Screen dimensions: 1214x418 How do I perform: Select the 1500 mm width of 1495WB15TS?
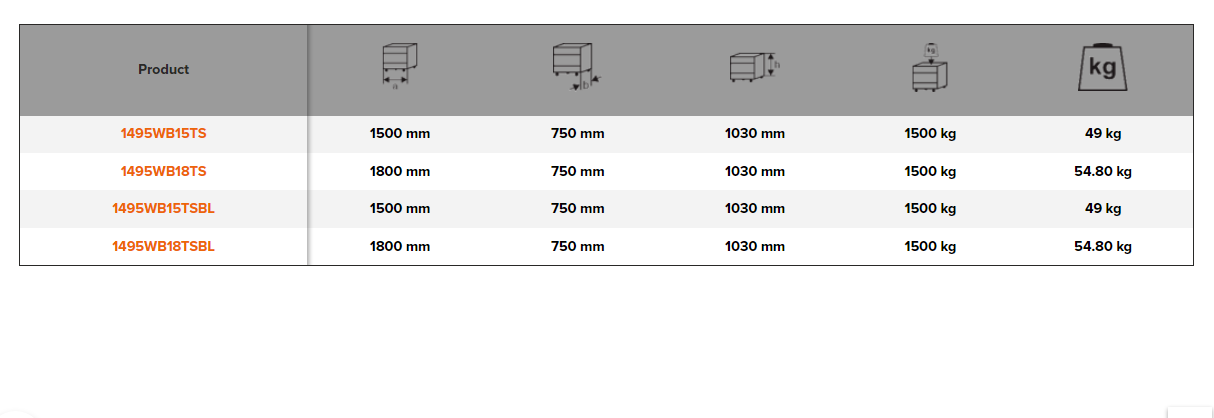400,134
